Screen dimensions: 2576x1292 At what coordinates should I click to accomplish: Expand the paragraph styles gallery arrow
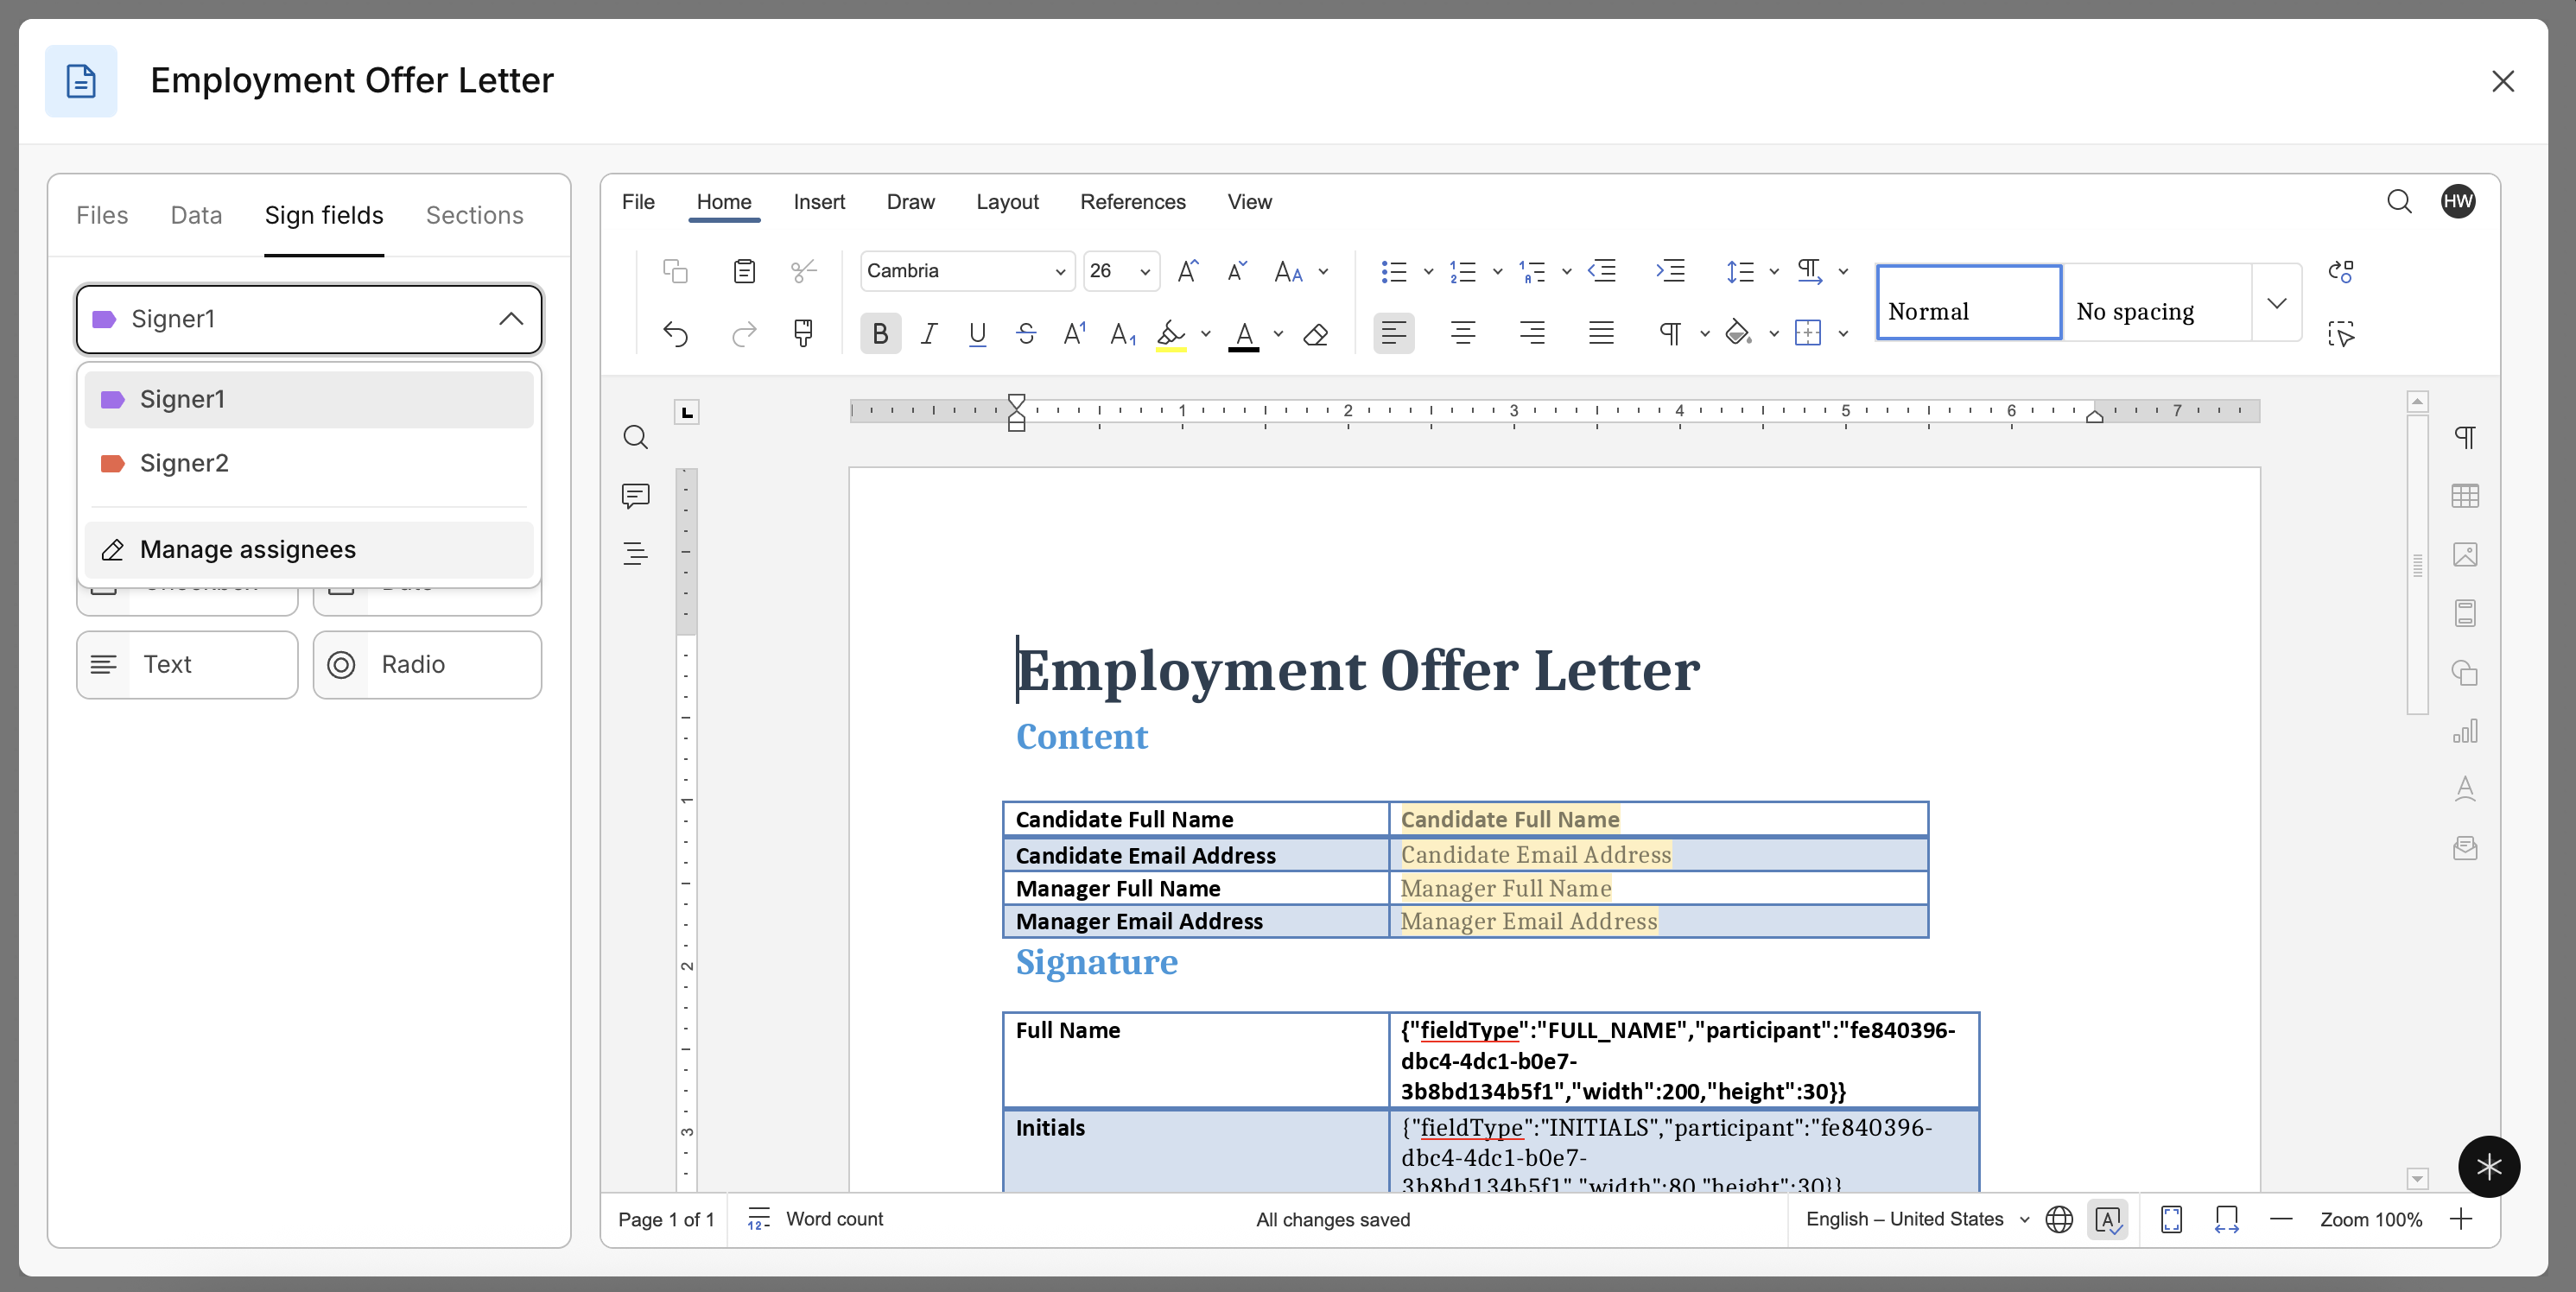coord(2277,303)
